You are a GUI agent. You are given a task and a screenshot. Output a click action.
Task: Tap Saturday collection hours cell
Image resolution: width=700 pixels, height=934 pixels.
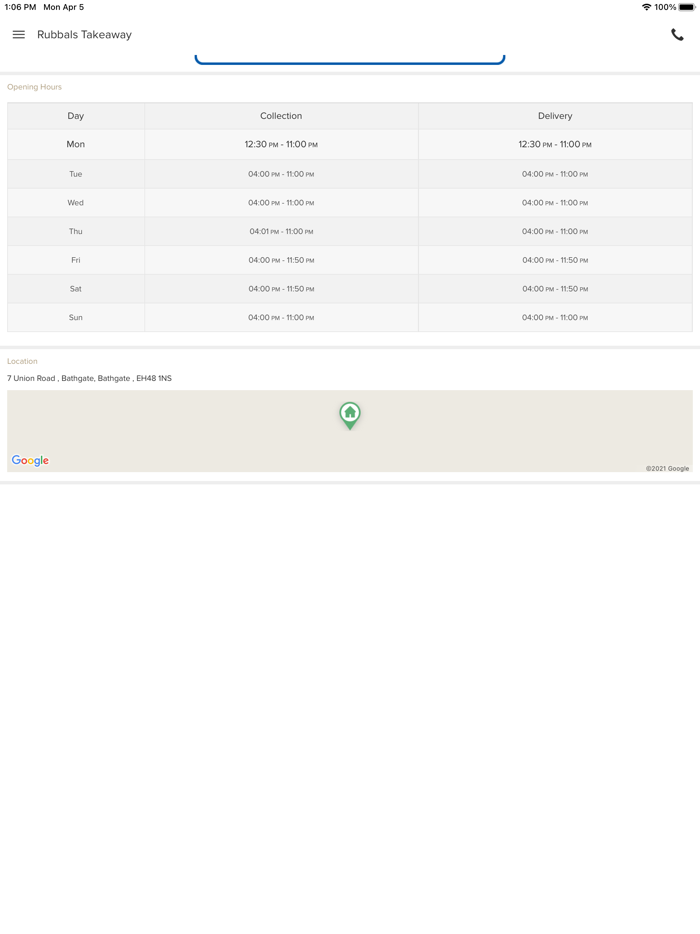(x=281, y=289)
